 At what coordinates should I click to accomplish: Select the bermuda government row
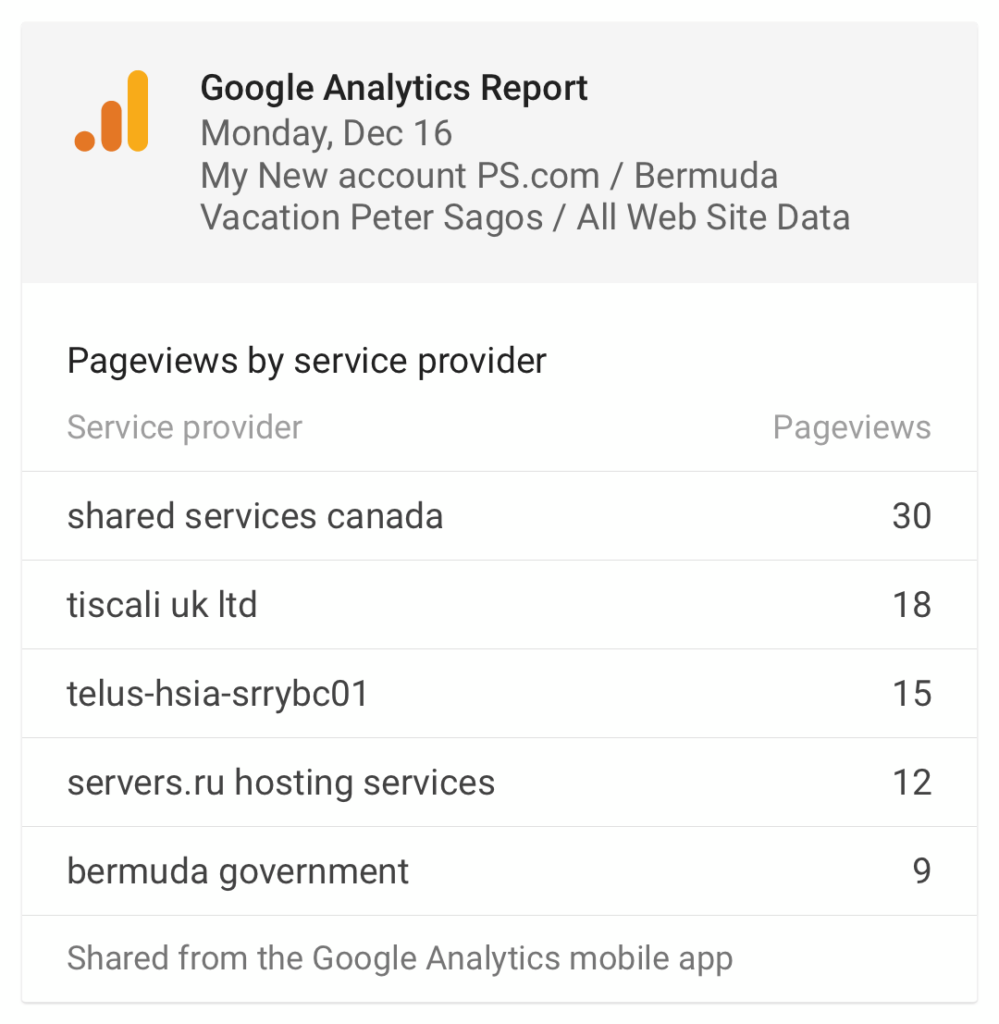500,871
